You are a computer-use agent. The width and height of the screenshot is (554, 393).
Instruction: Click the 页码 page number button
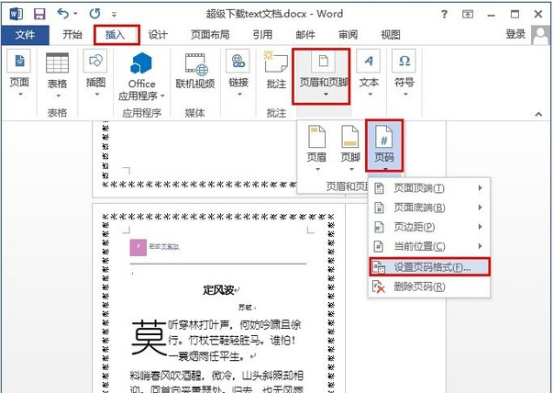click(x=384, y=146)
